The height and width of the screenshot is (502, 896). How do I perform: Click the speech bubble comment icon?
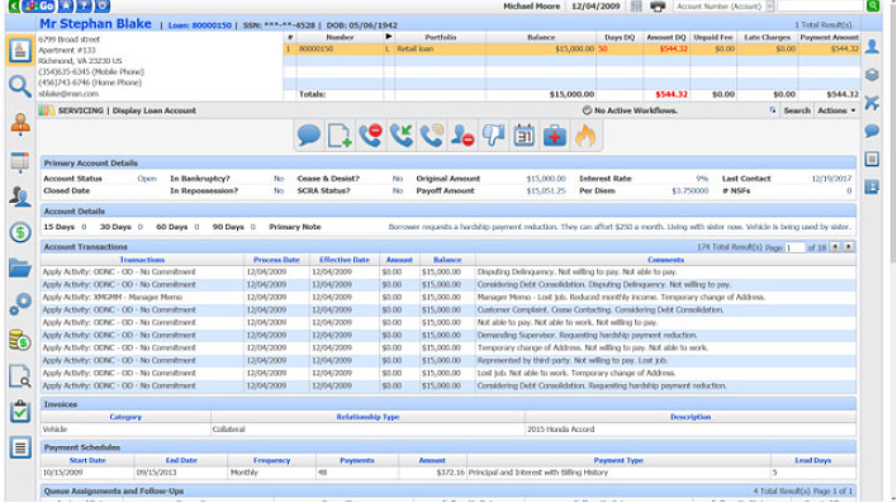pos(308,135)
